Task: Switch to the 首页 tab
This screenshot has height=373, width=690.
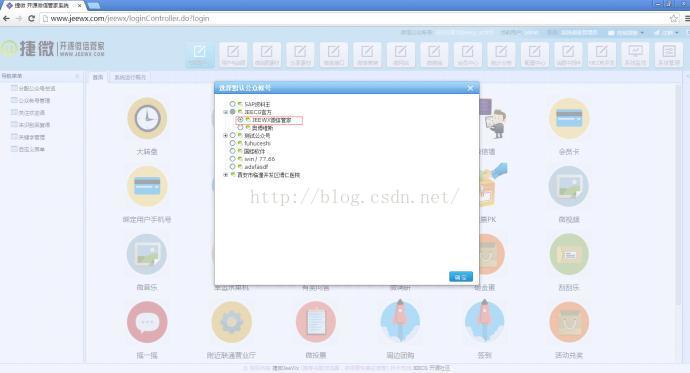Action: pyautogui.click(x=98, y=77)
